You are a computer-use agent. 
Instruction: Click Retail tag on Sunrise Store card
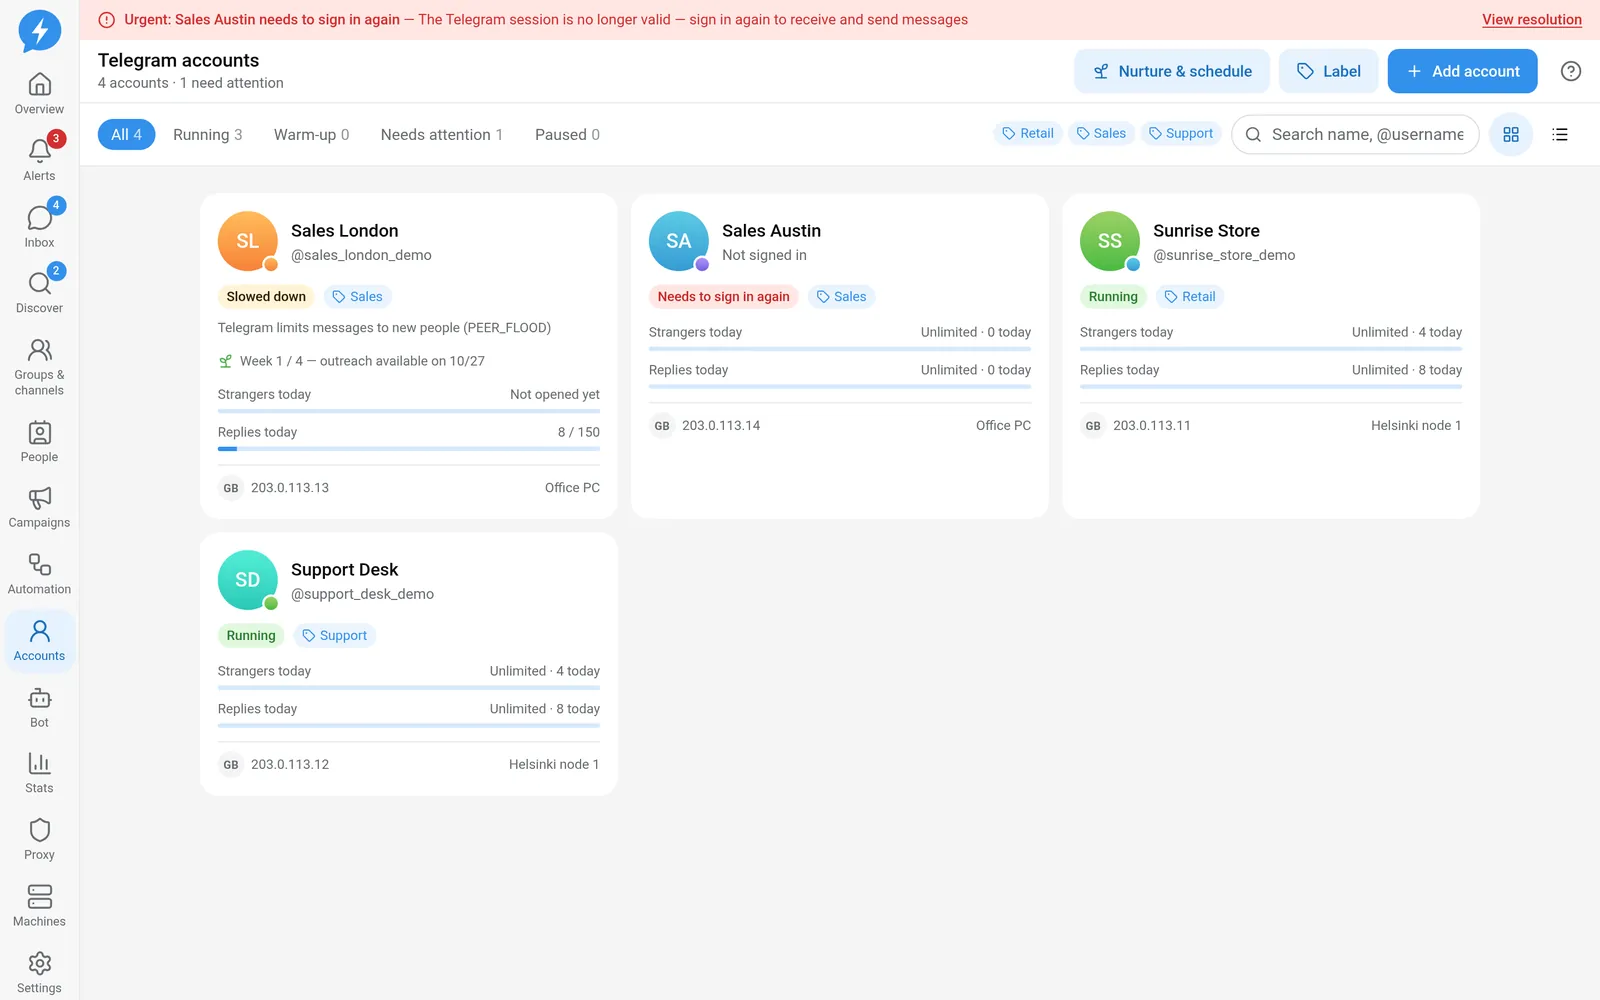click(1190, 296)
